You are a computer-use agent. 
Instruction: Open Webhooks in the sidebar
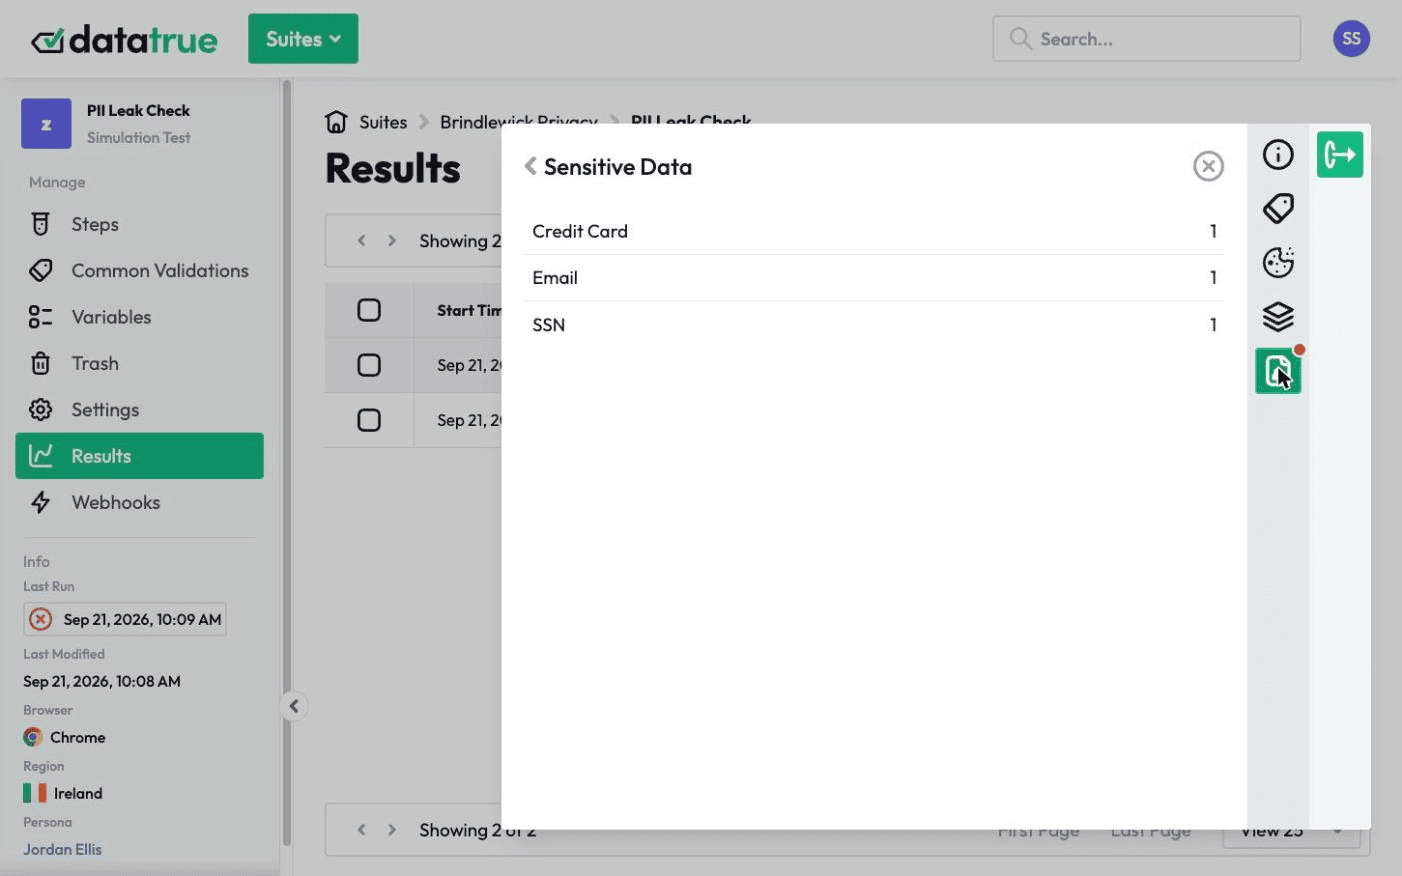(x=139, y=502)
